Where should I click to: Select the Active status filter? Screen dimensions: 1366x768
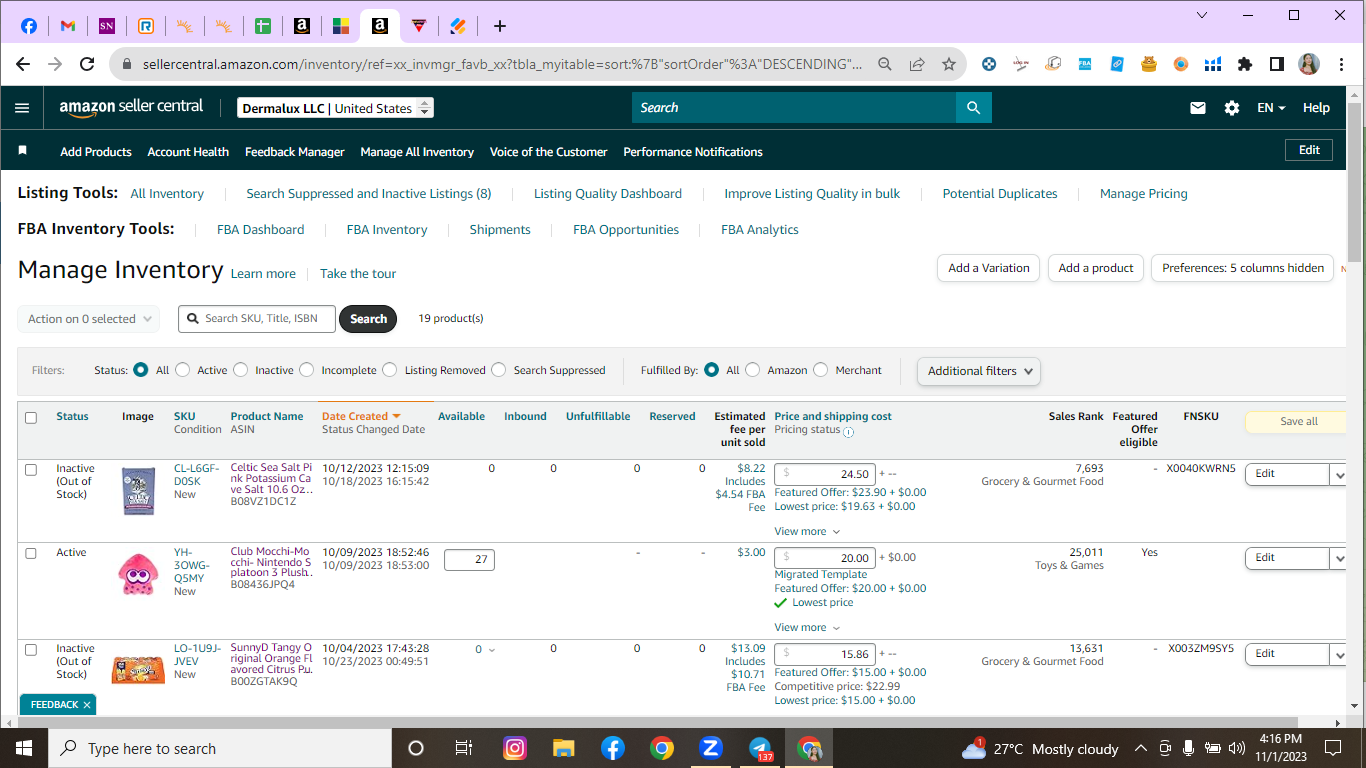click(182, 370)
